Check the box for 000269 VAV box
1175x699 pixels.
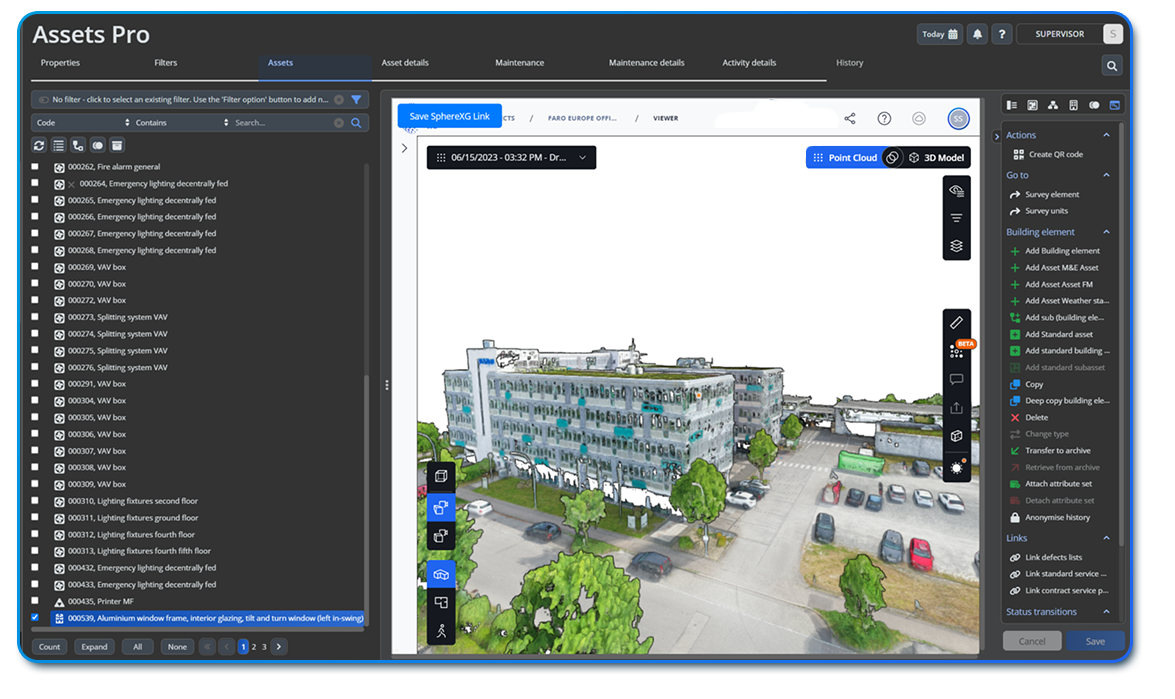coord(35,267)
